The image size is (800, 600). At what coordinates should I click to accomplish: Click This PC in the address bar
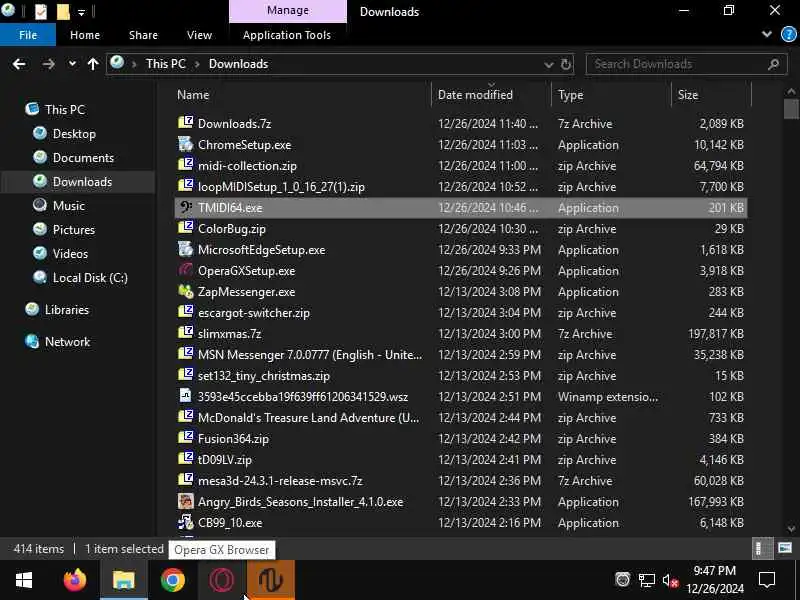pyautogui.click(x=165, y=64)
